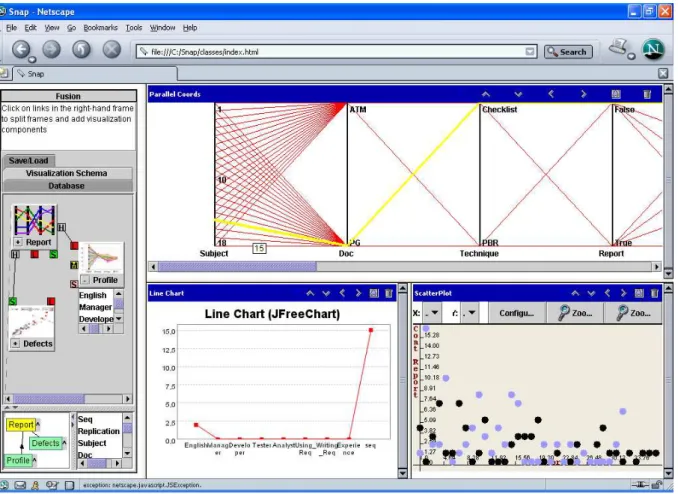Click the schema canvas horizontal scrollbar thumb

tap(48, 399)
